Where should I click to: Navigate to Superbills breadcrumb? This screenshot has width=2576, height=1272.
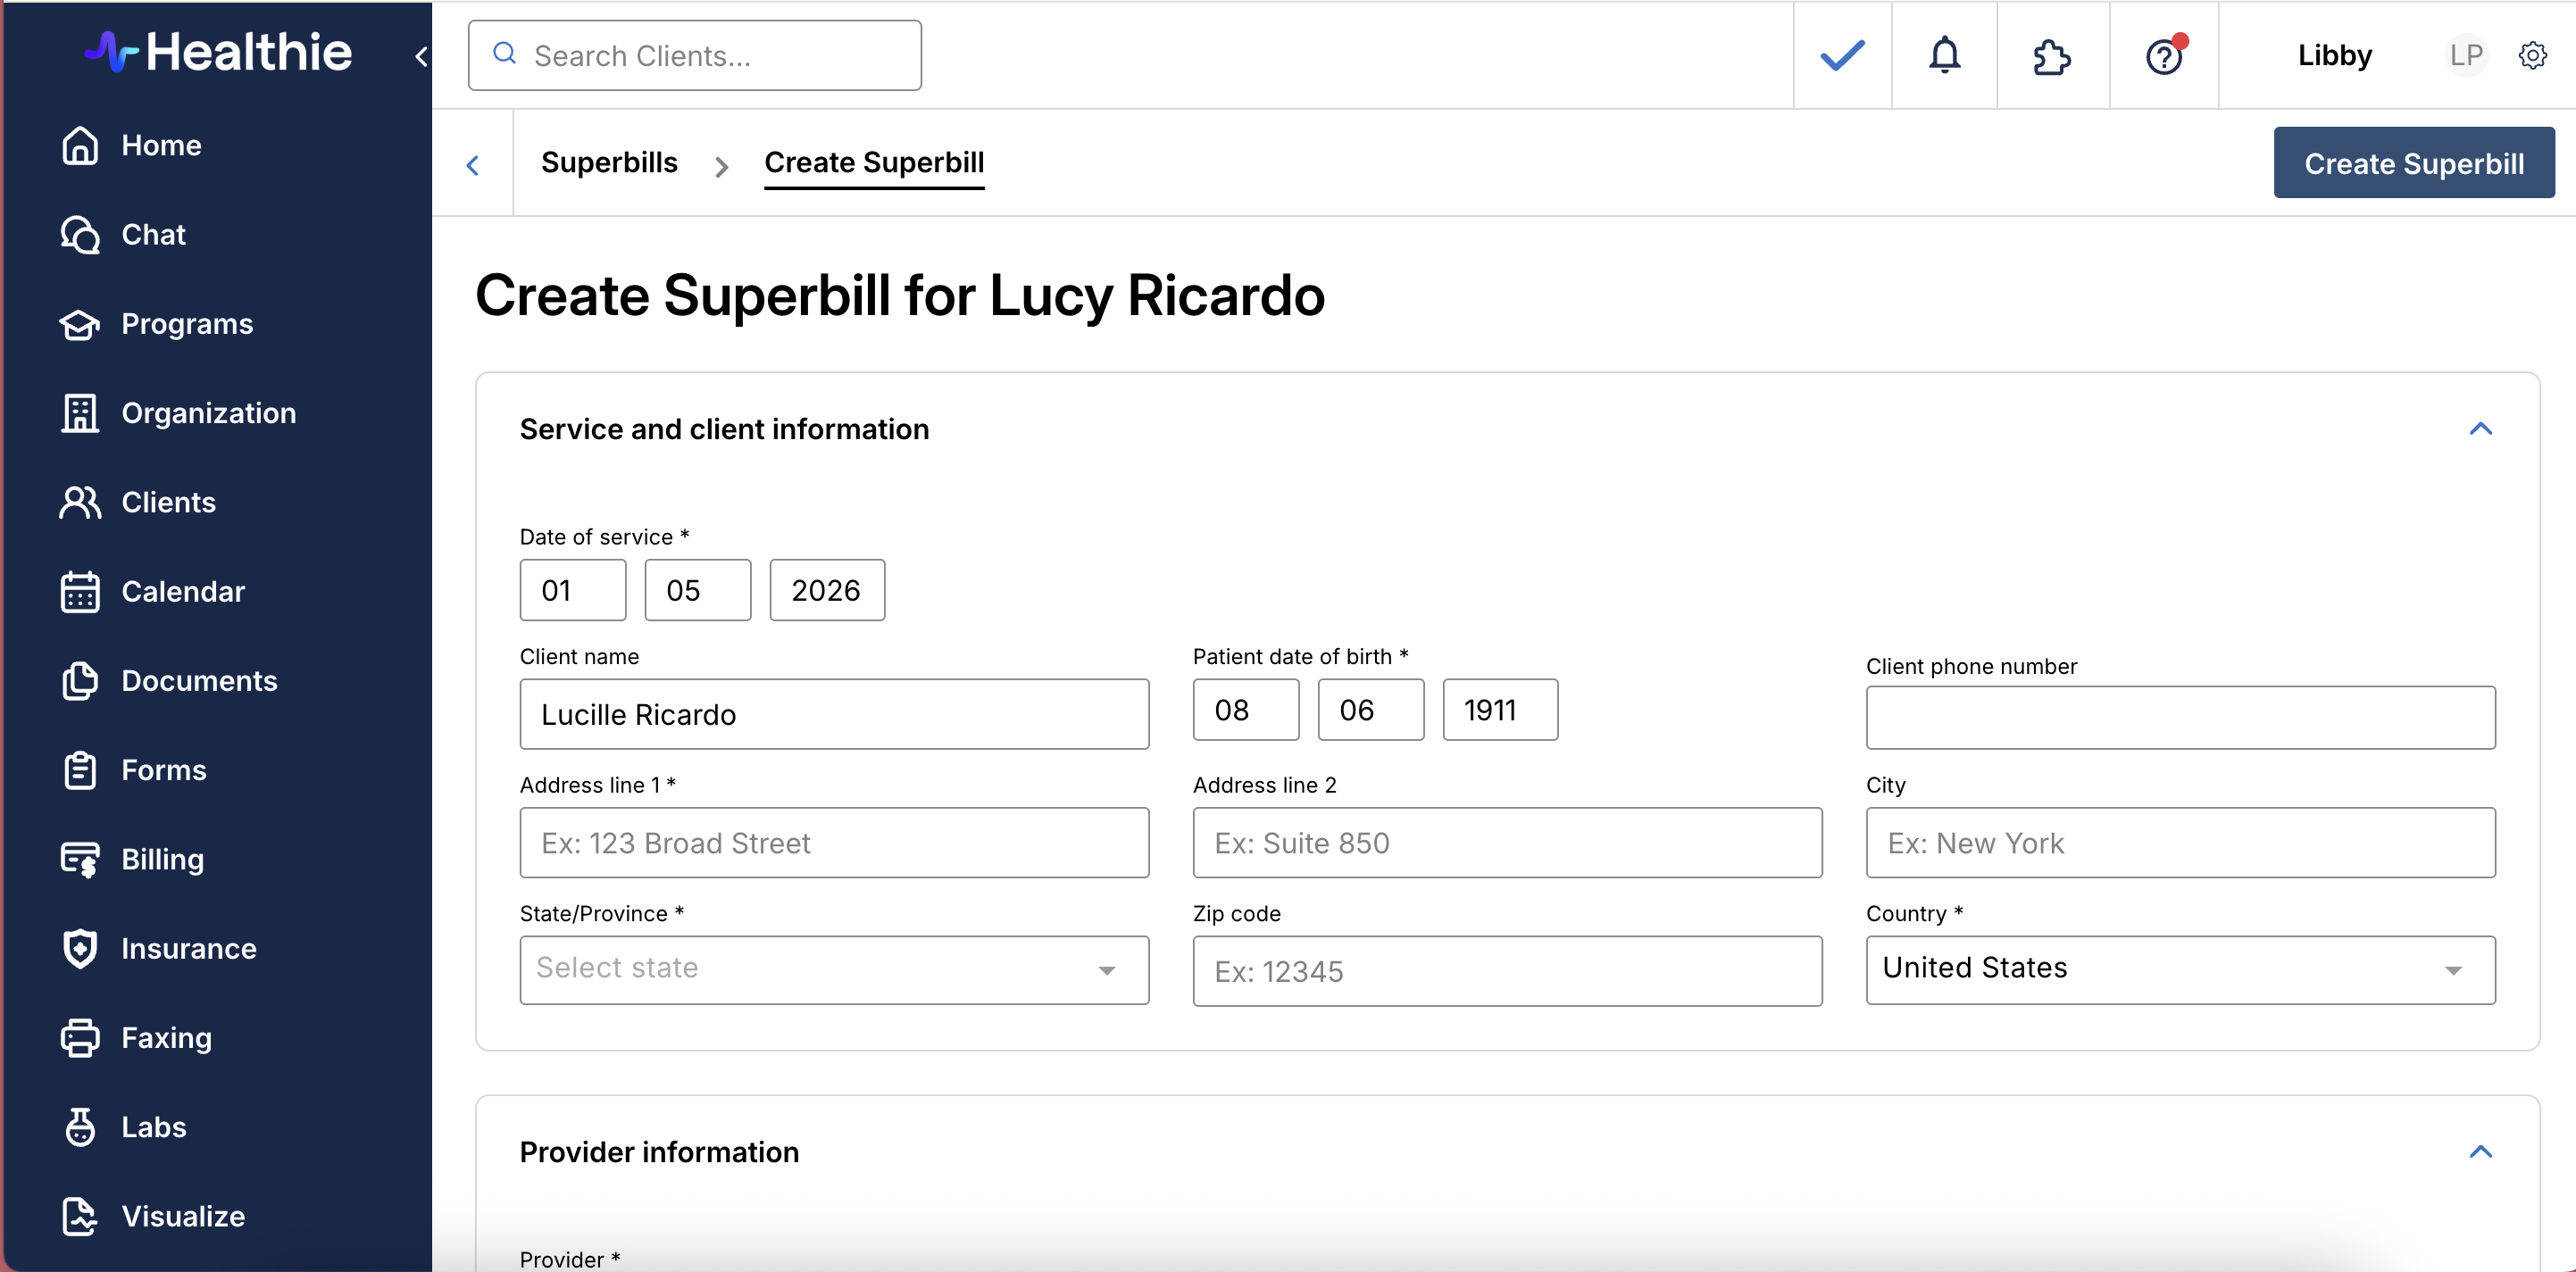(609, 163)
